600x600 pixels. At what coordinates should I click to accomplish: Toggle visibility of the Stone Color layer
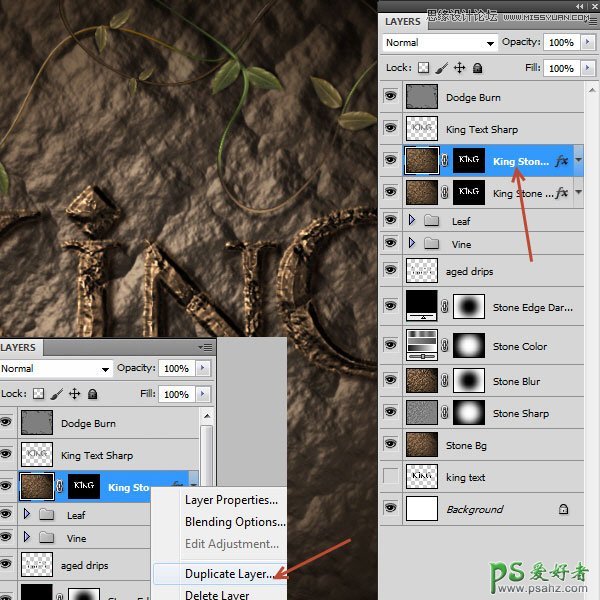(390, 346)
